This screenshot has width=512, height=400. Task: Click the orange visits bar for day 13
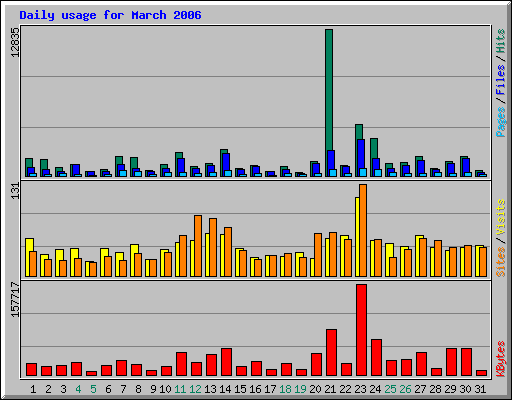pyautogui.click(x=213, y=247)
